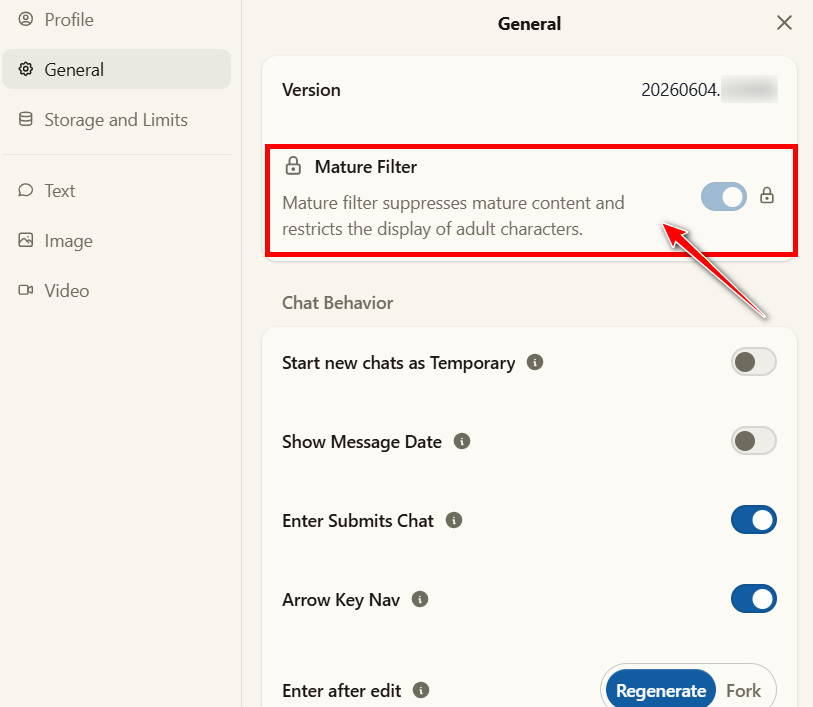The height and width of the screenshot is (707, 813).
Task: Click the Arrow Key Nav label
Action: pos(341,600)
